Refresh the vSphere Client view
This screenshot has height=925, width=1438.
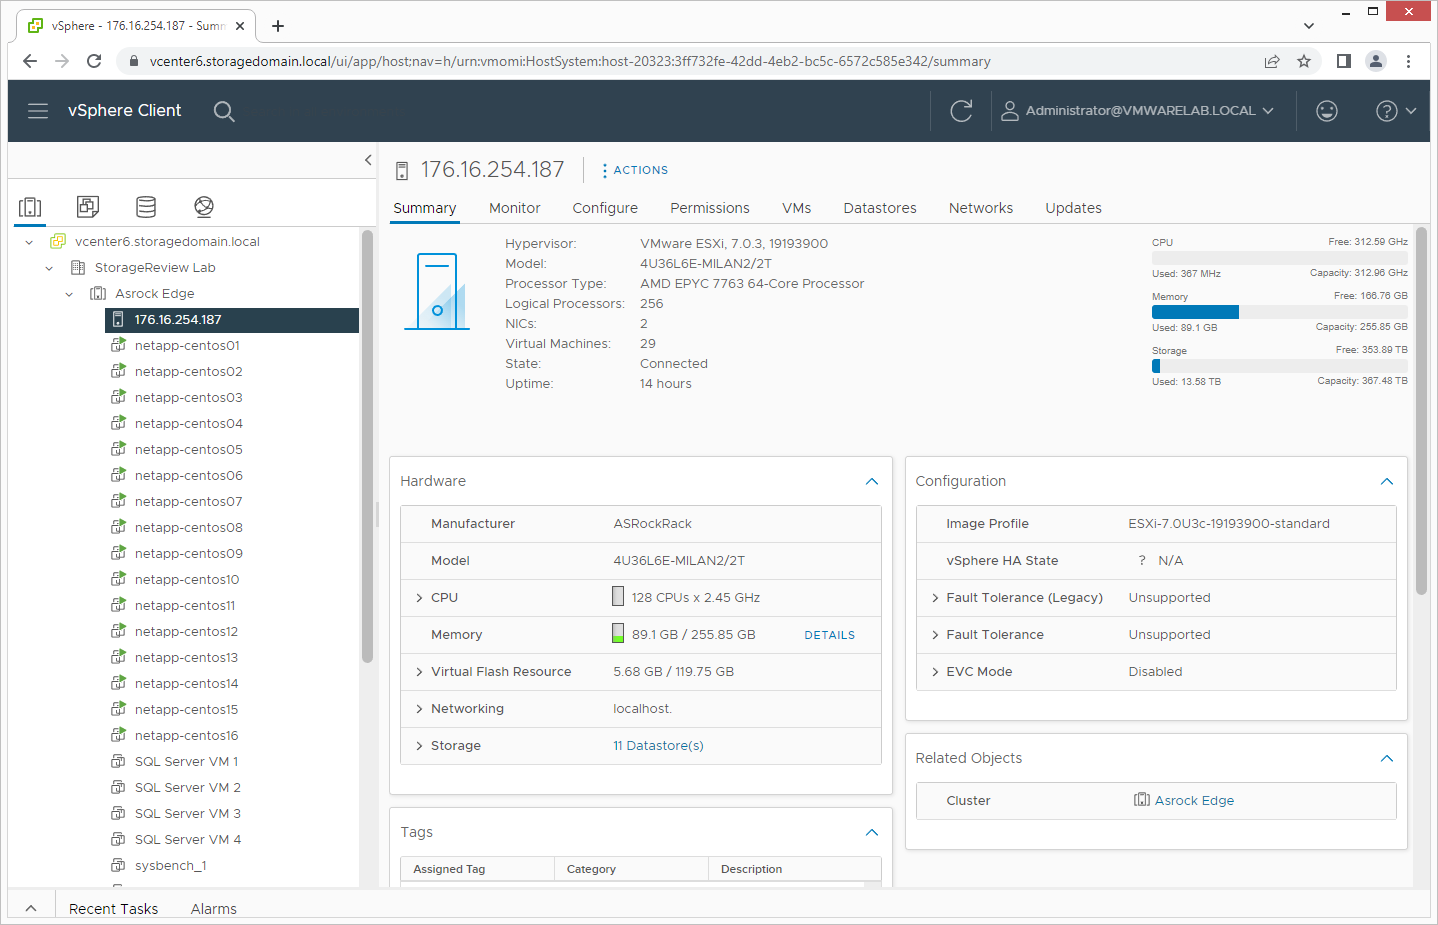tap(961, 111)
